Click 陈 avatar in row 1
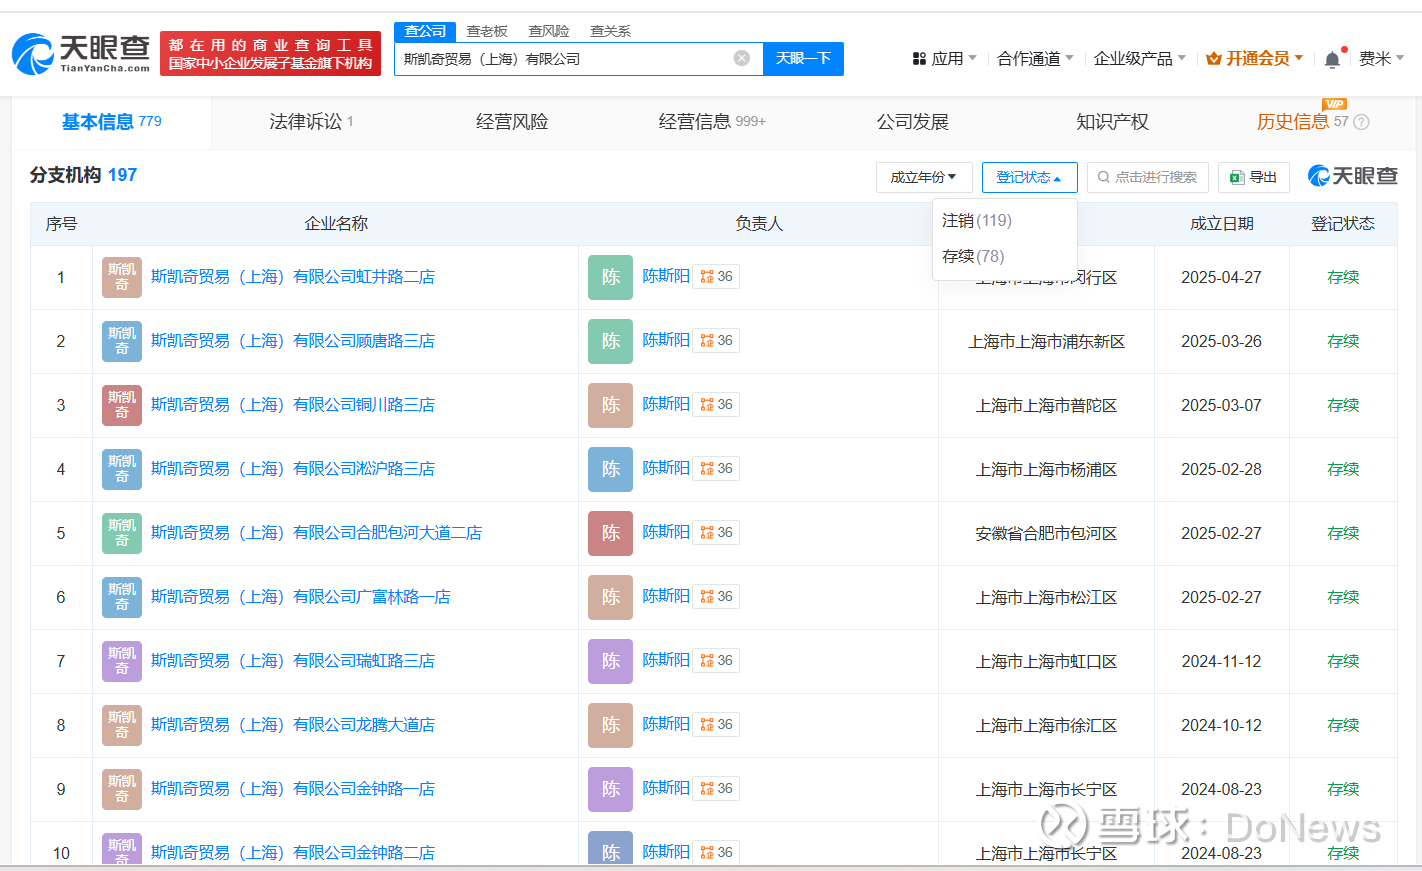Screen dimensions: 1422x871 coord(610,277)
